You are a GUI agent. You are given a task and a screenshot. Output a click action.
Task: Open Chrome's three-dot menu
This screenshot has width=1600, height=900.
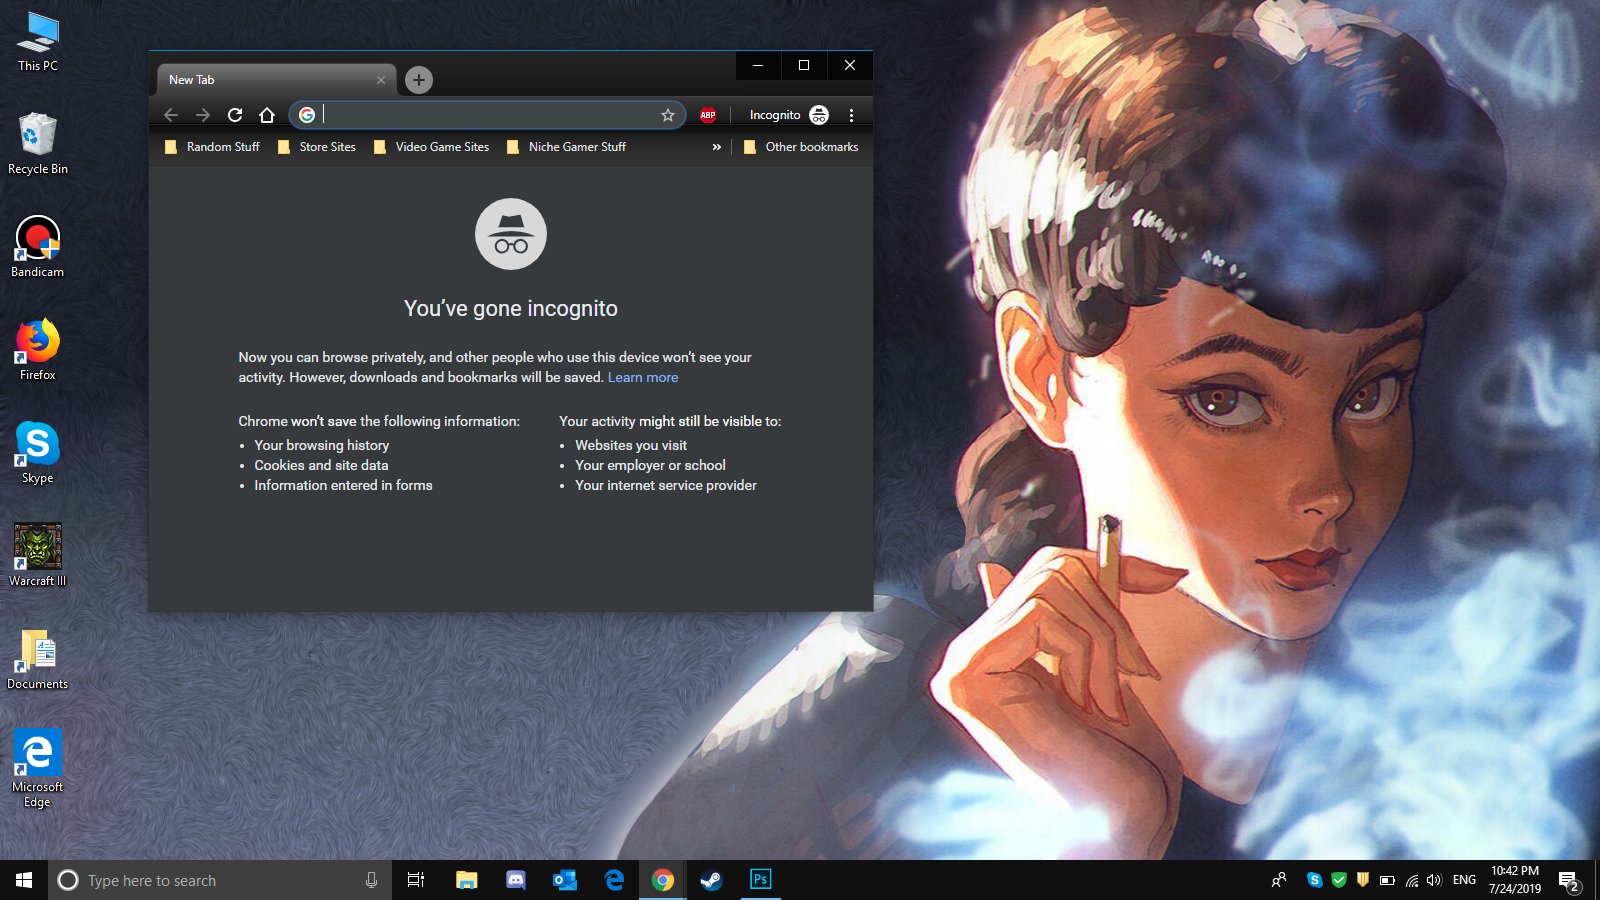pos(851,115)
